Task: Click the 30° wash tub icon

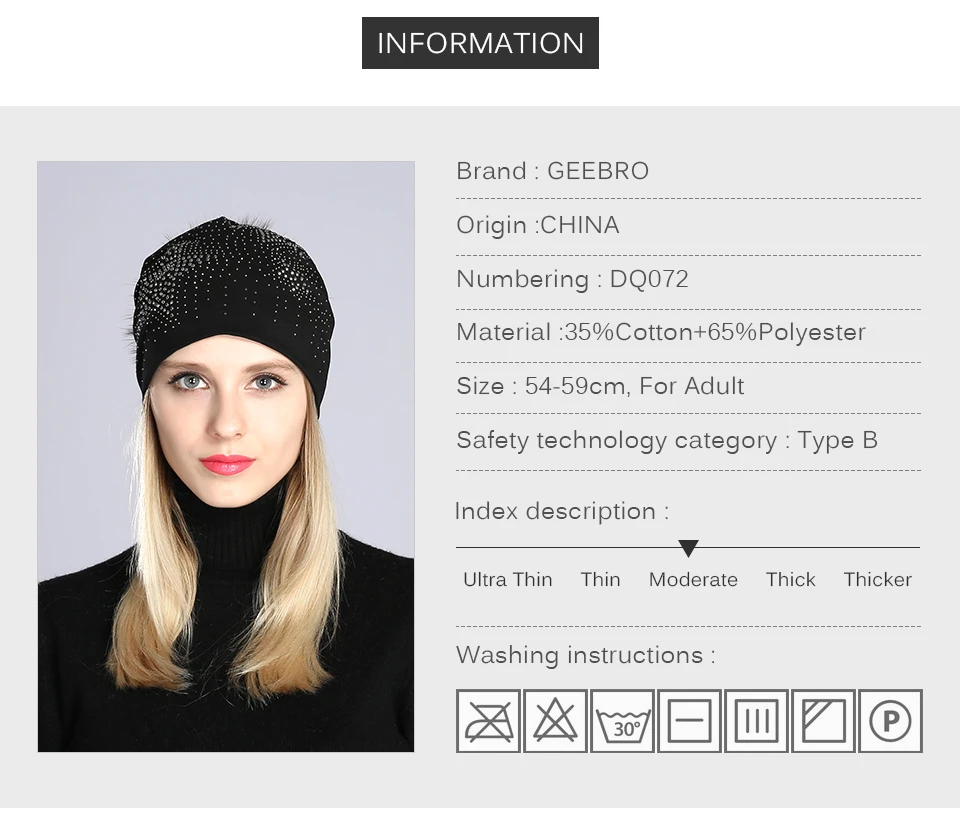Action: point(623,721)
